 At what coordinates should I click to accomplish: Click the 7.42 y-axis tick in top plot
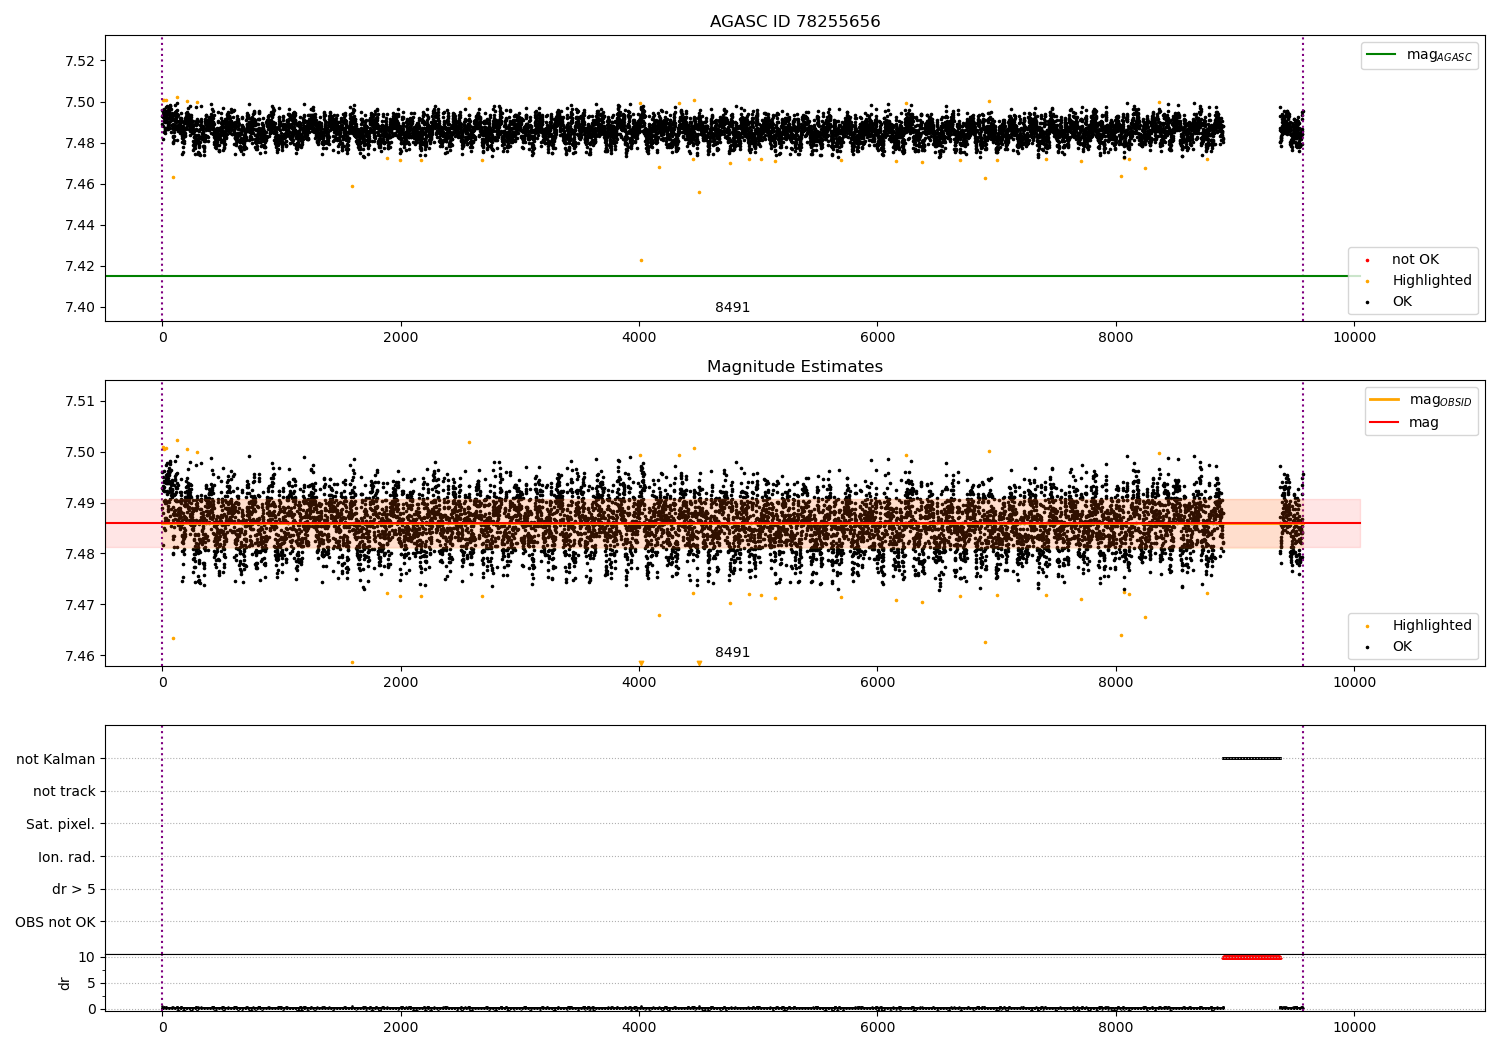pyautogui.click(x=78, y=266)
